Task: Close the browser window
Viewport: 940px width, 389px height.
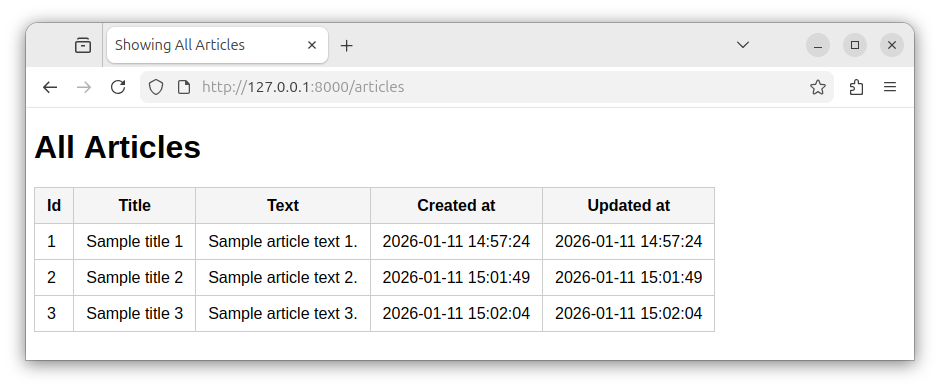Action: click(x=892, y=46)
